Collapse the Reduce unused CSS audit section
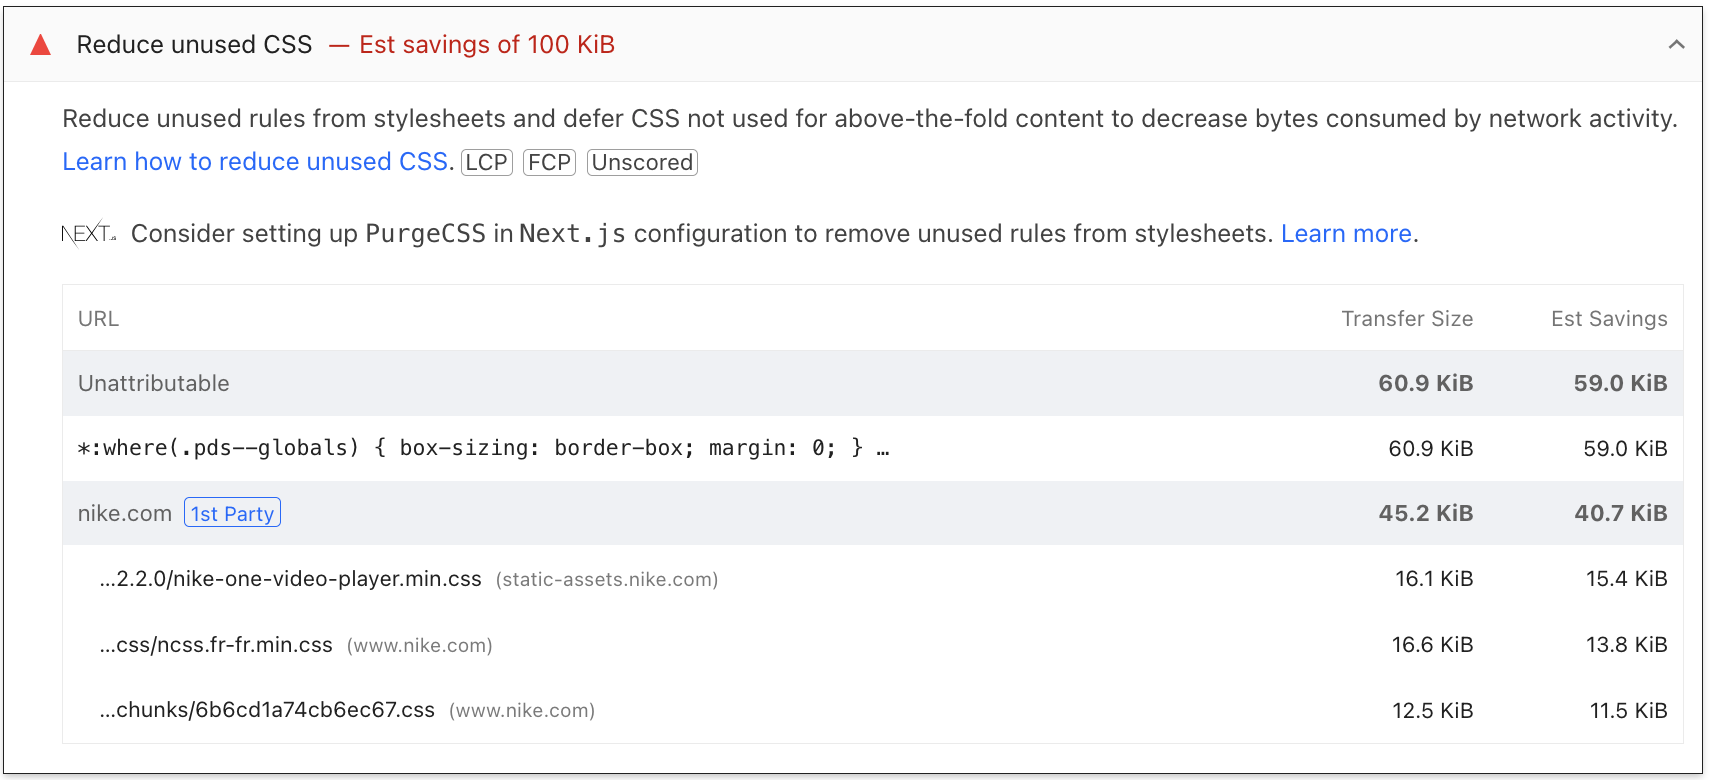Screen dimensions: 1710x780 (x=1676, y=44)
